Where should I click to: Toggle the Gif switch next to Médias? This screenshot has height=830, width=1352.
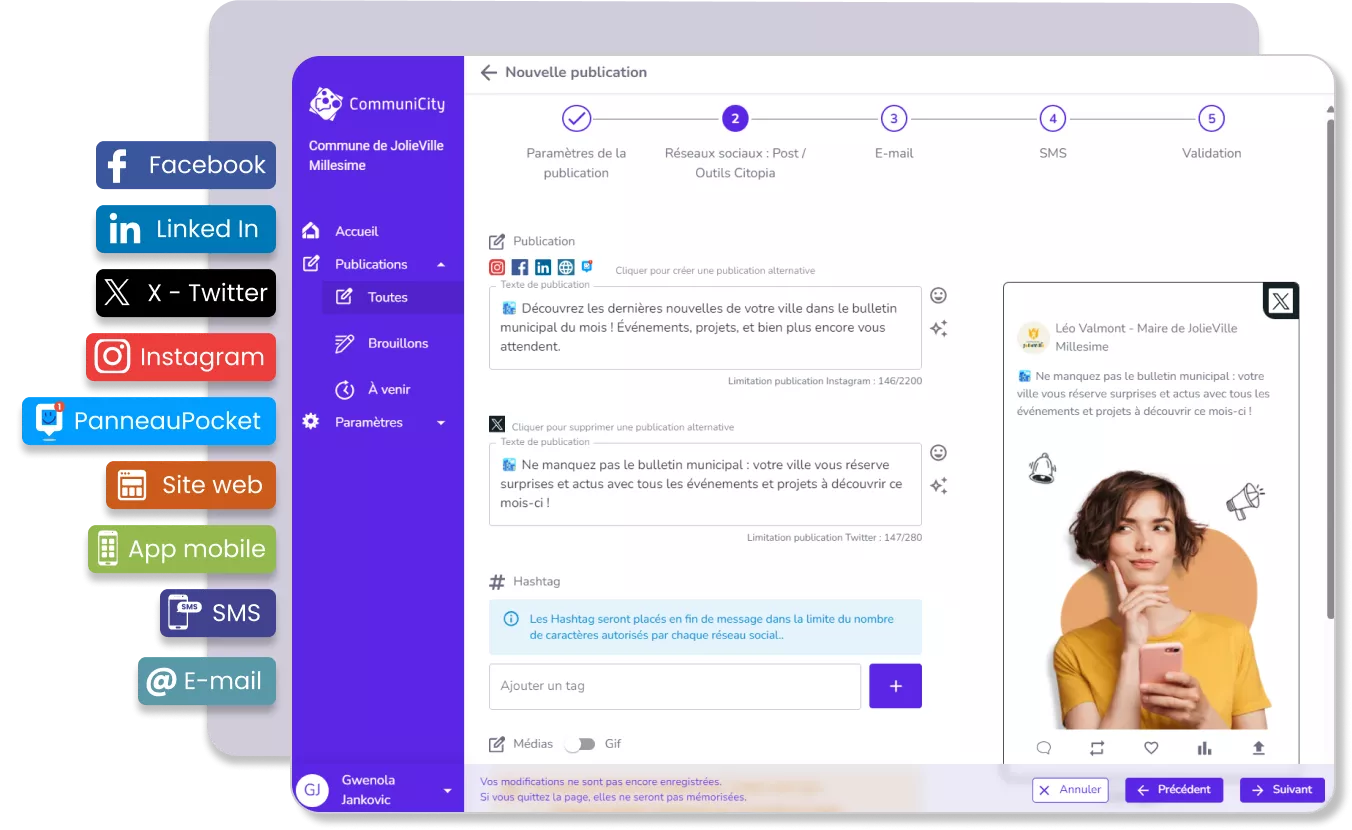tap(580, 744)
